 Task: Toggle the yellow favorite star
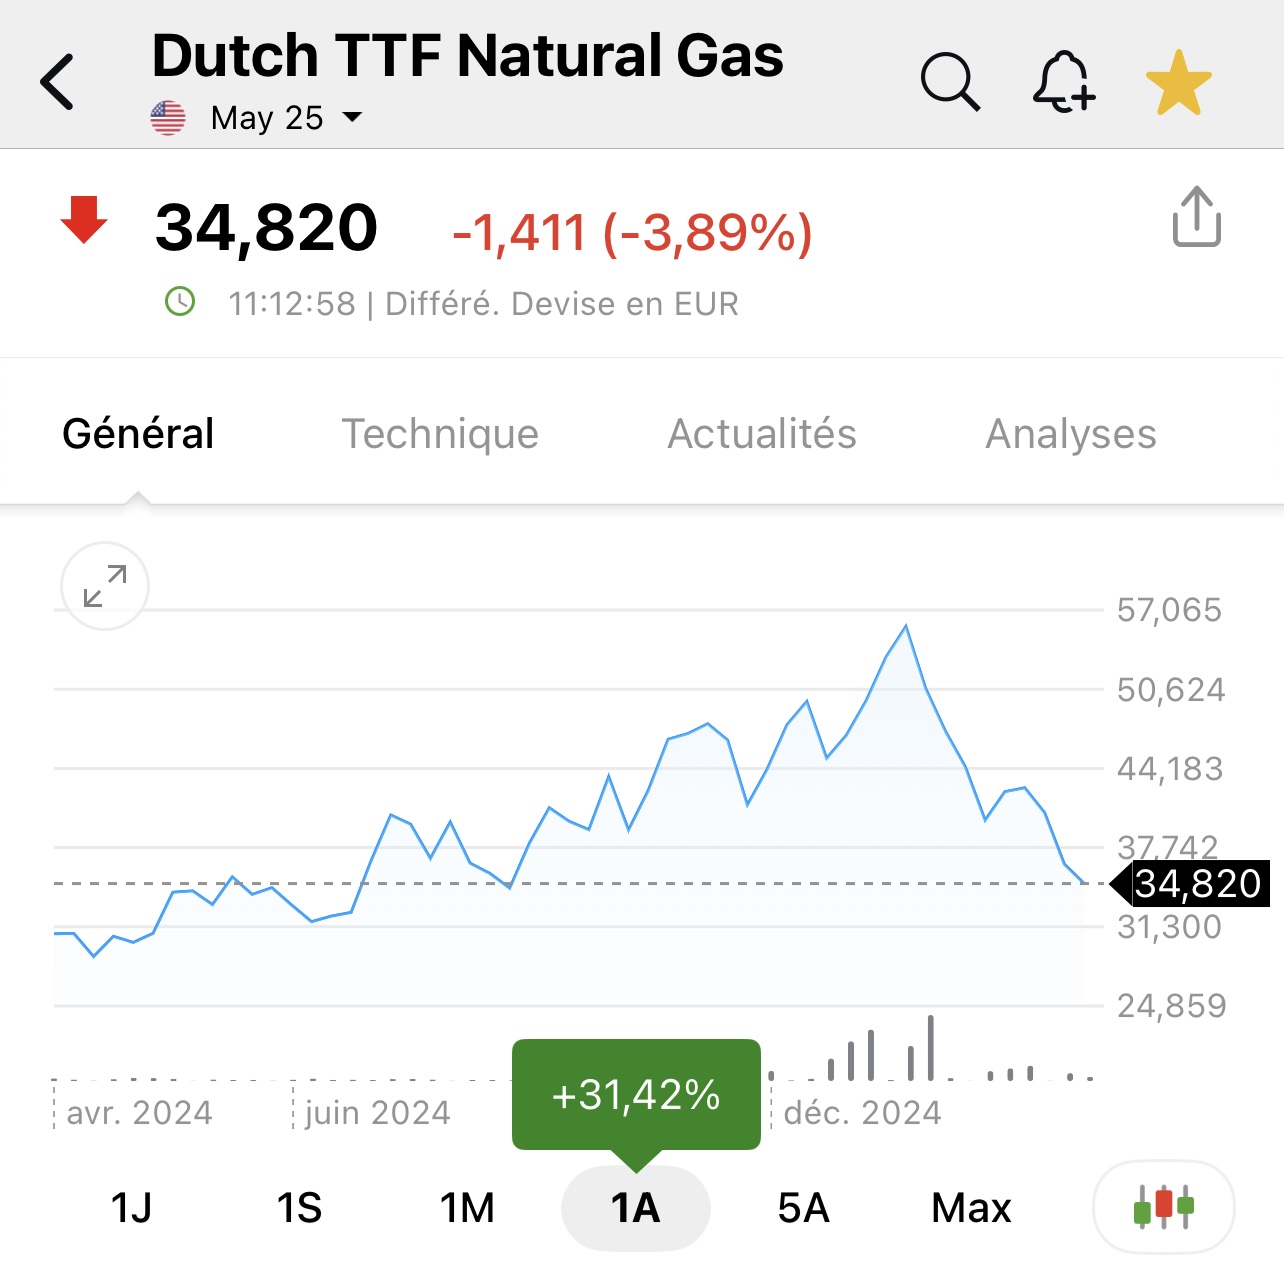1178,82
